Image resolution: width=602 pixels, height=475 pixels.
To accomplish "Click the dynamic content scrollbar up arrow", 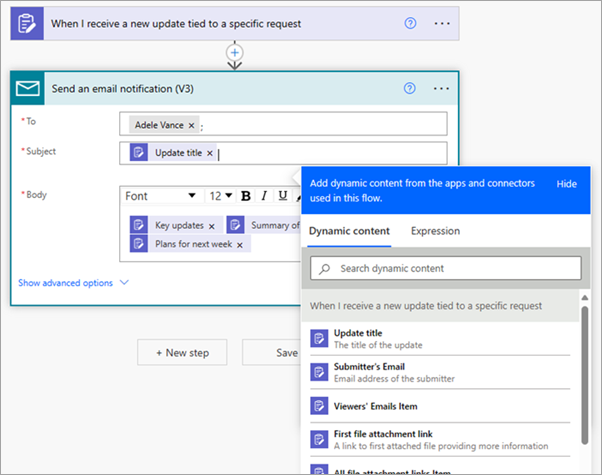I will (x=585, y=298).
